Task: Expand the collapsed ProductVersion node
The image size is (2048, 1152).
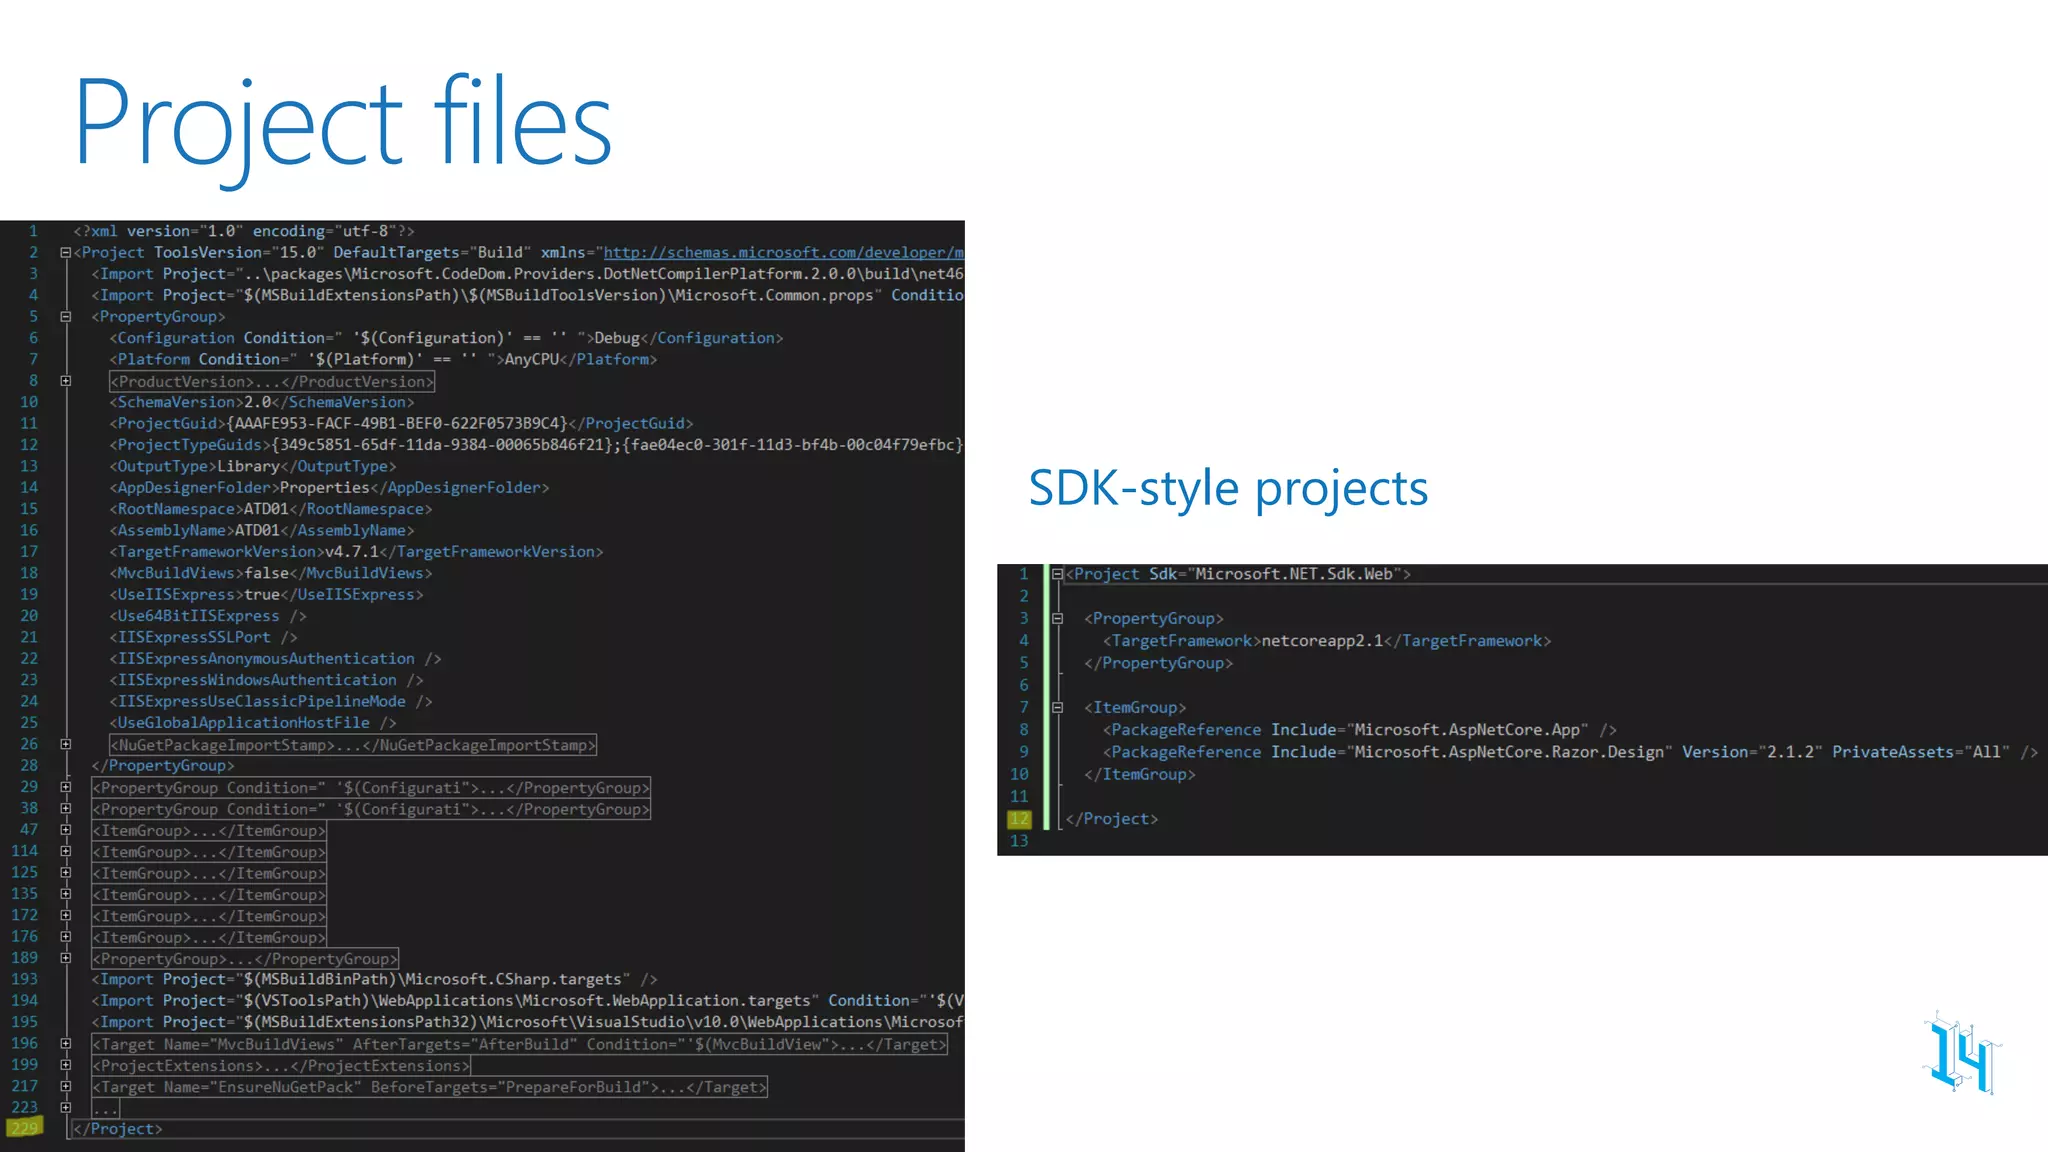Action: click(65, 381)
